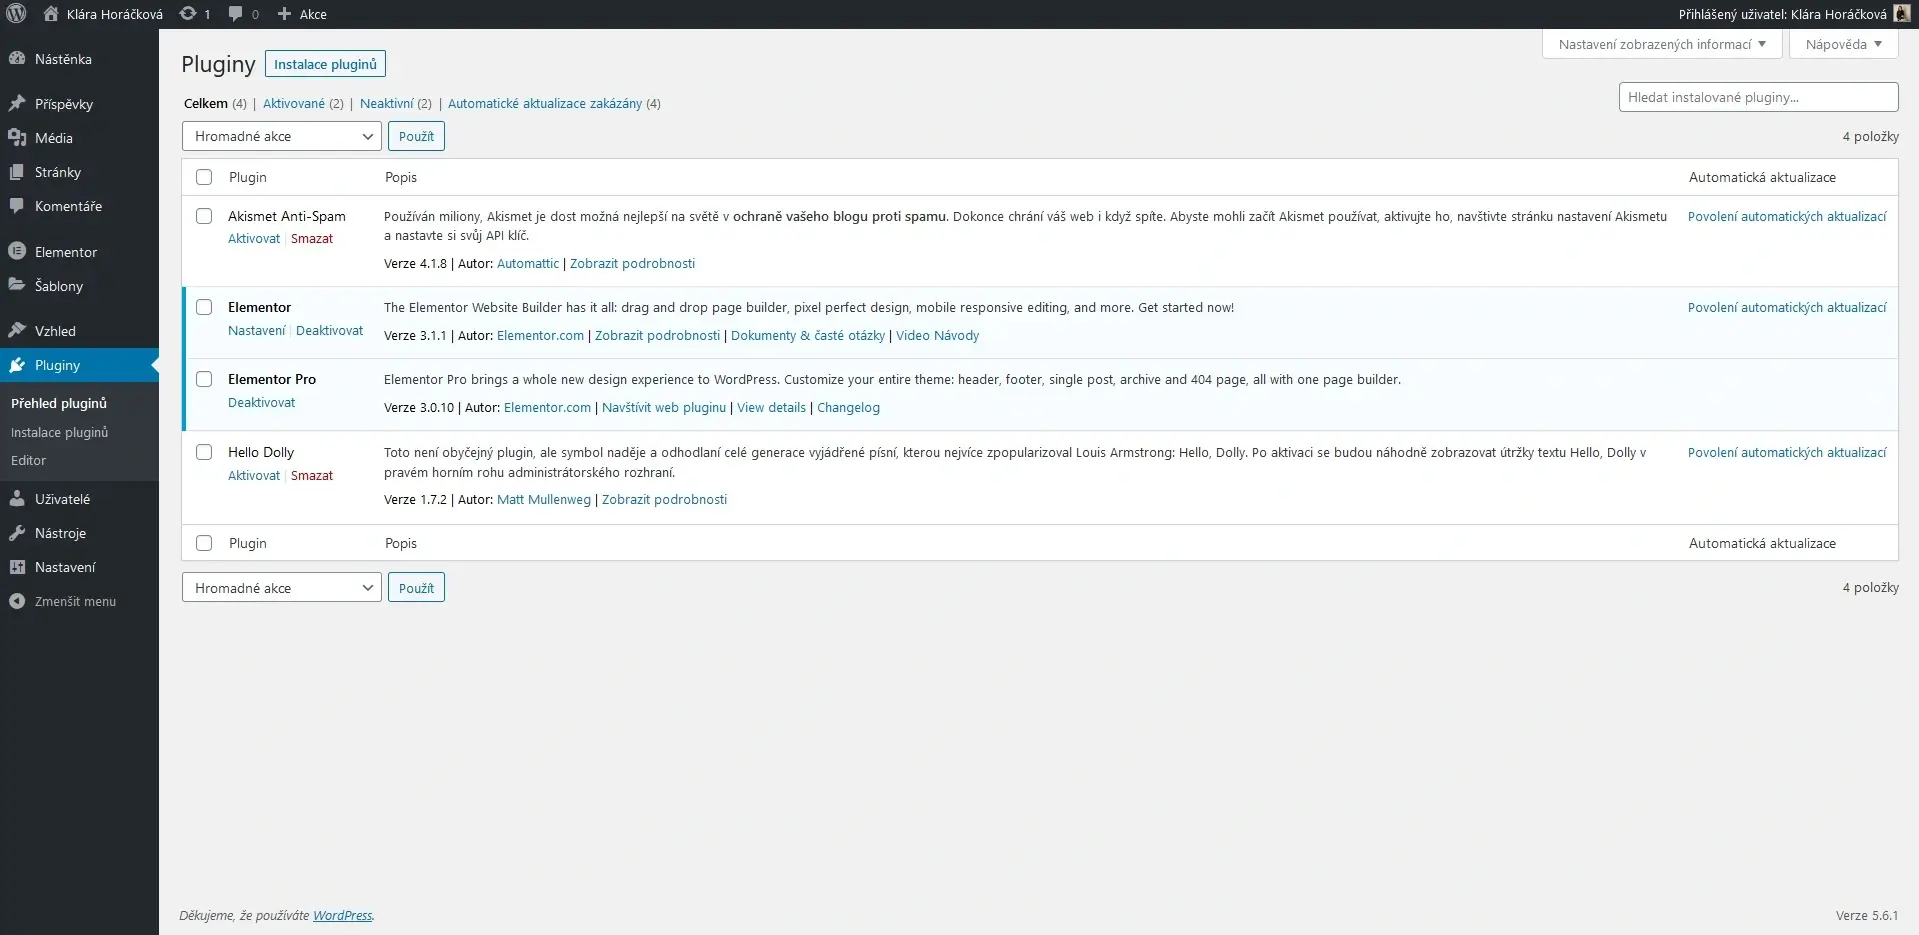Open Instalace pluginů submenu item
The height and width of the screenshot is (935, 1919).
click(x=59, y=432)
